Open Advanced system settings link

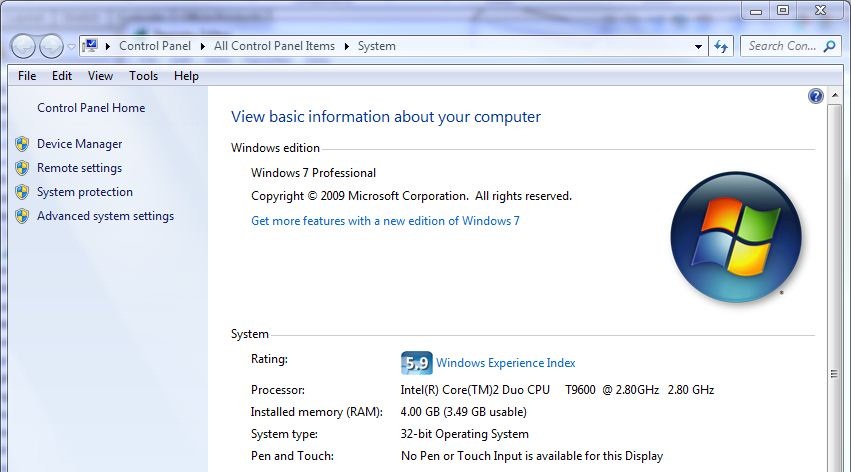pos(105,216)
